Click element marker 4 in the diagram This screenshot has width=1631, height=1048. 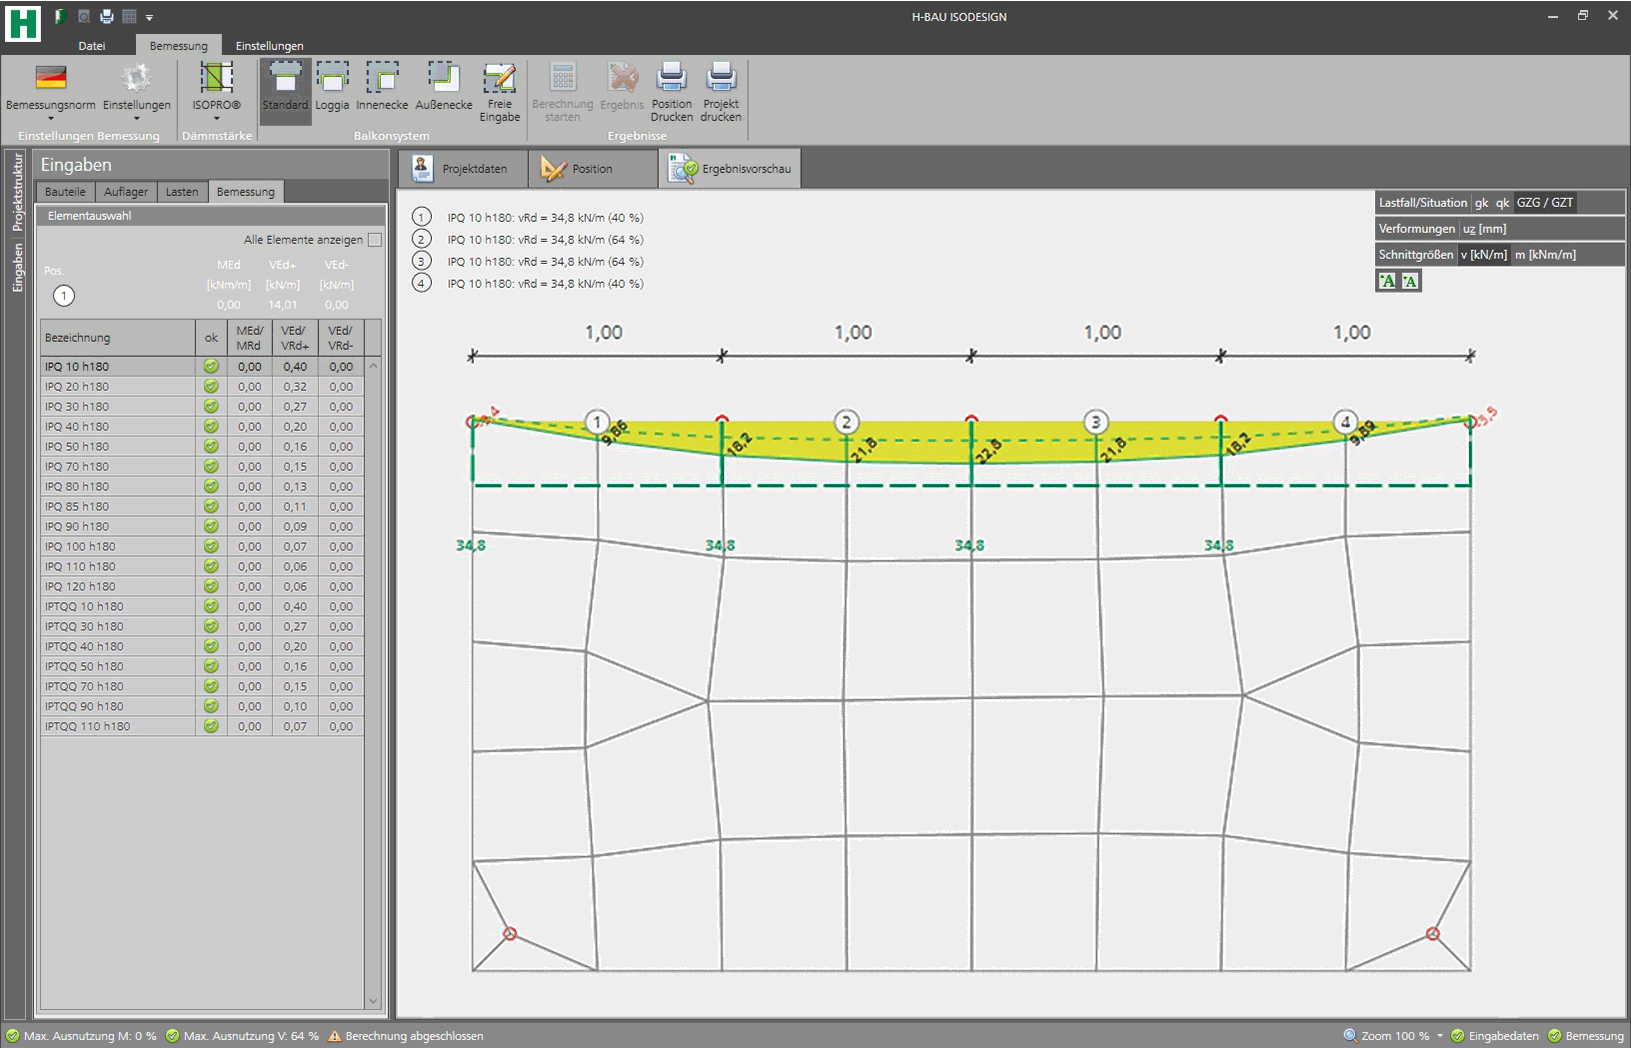[x=1345, y=422]
